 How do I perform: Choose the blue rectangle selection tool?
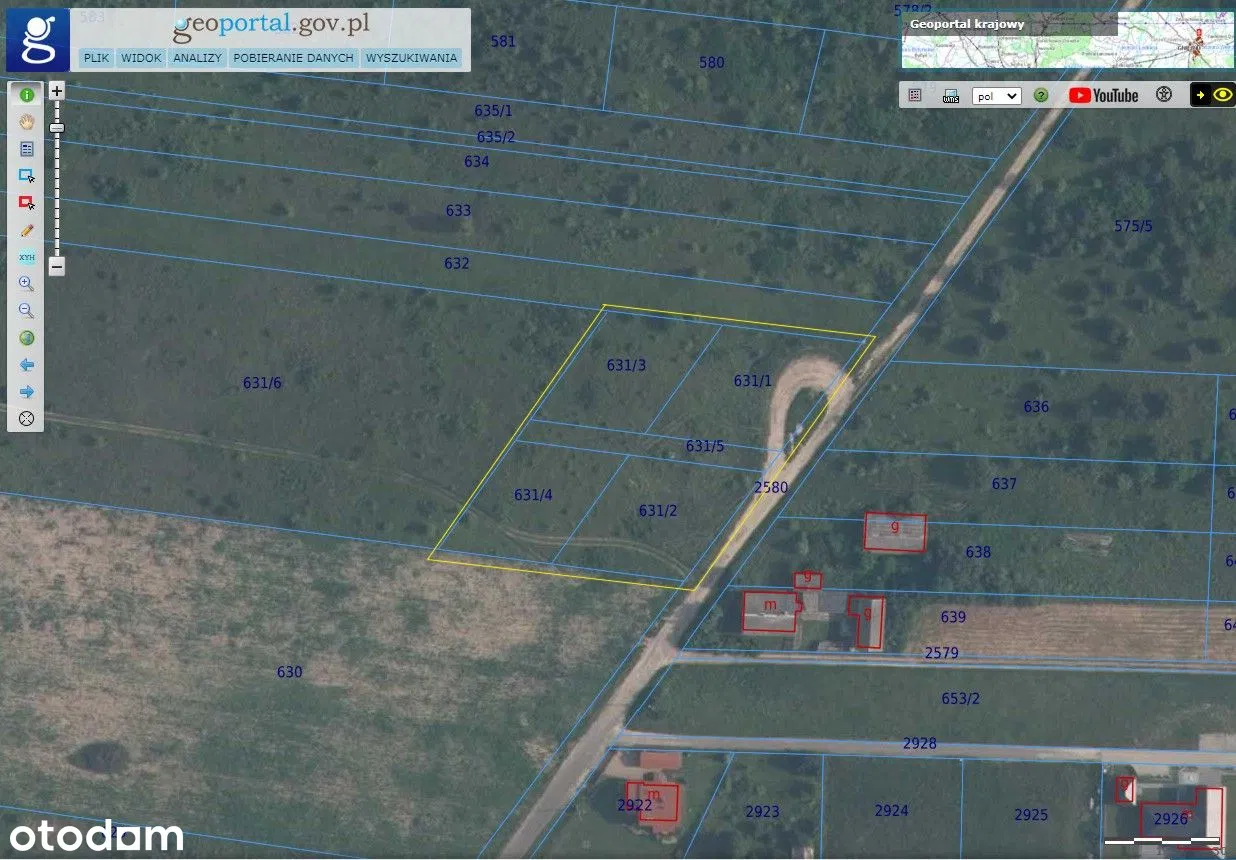(x=27, y=176)
